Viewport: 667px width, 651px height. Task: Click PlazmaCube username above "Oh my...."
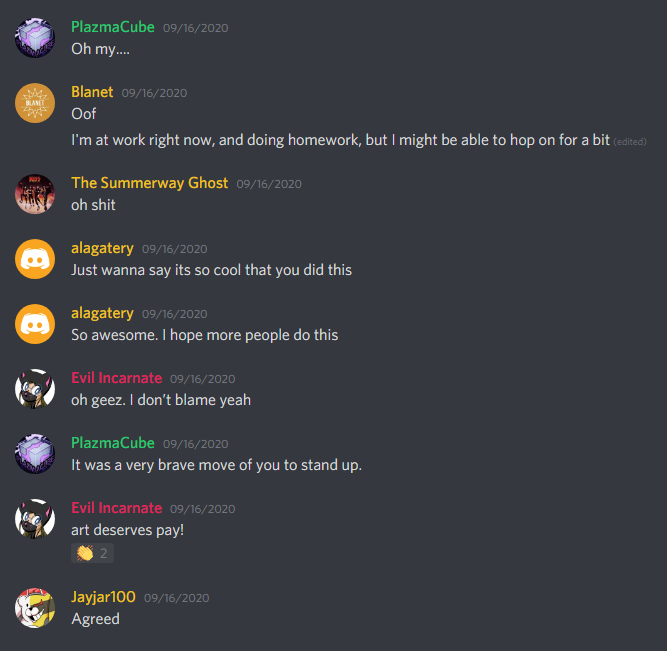coord(113,27)
